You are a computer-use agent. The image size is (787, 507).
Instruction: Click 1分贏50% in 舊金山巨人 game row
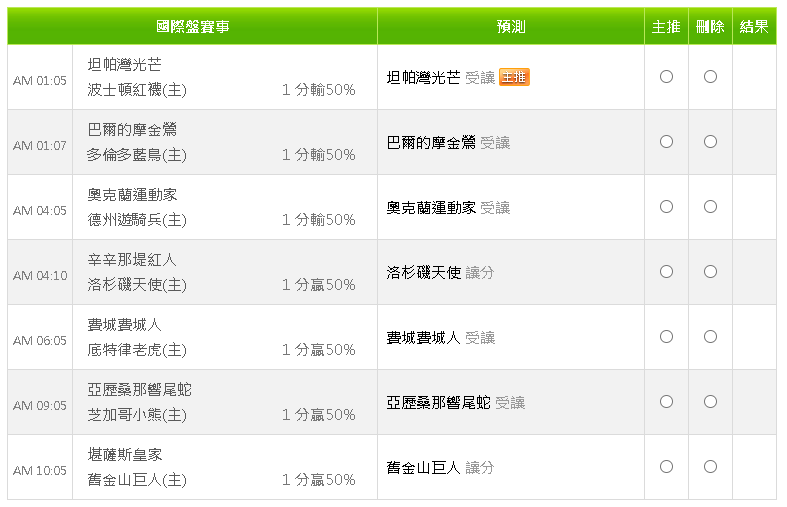319,480
